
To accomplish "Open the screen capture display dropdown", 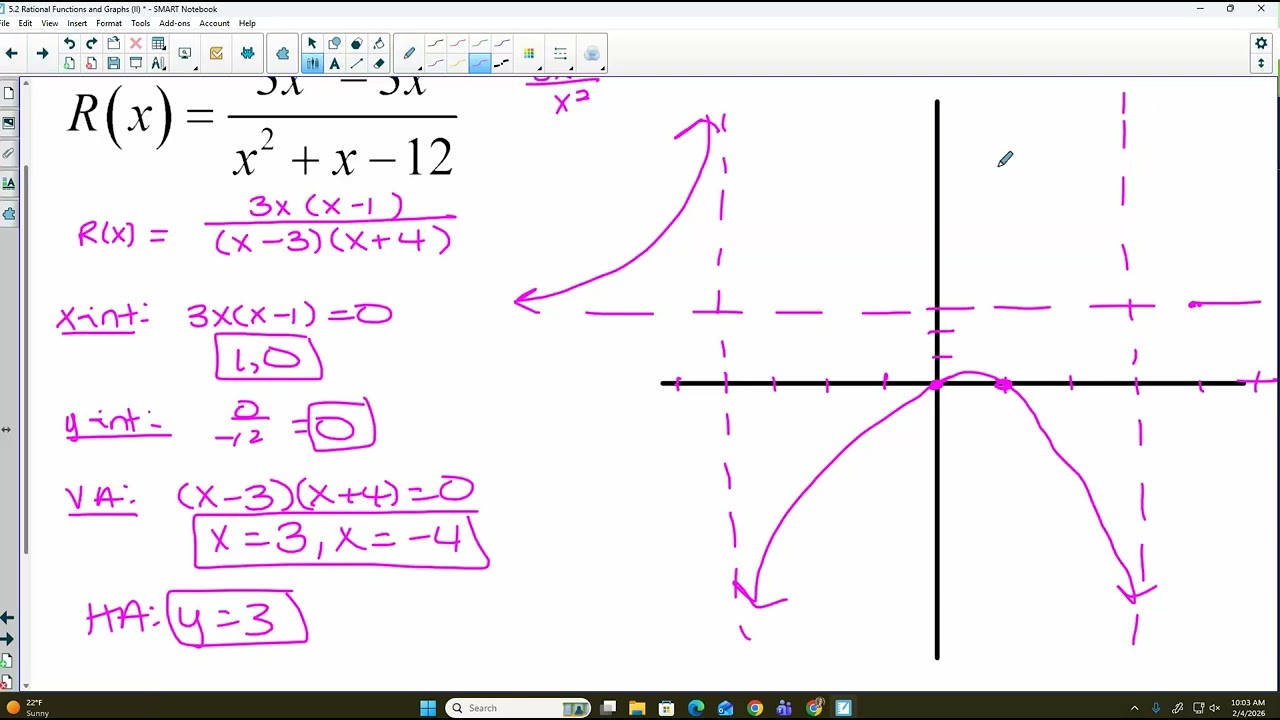I will 185,53.
